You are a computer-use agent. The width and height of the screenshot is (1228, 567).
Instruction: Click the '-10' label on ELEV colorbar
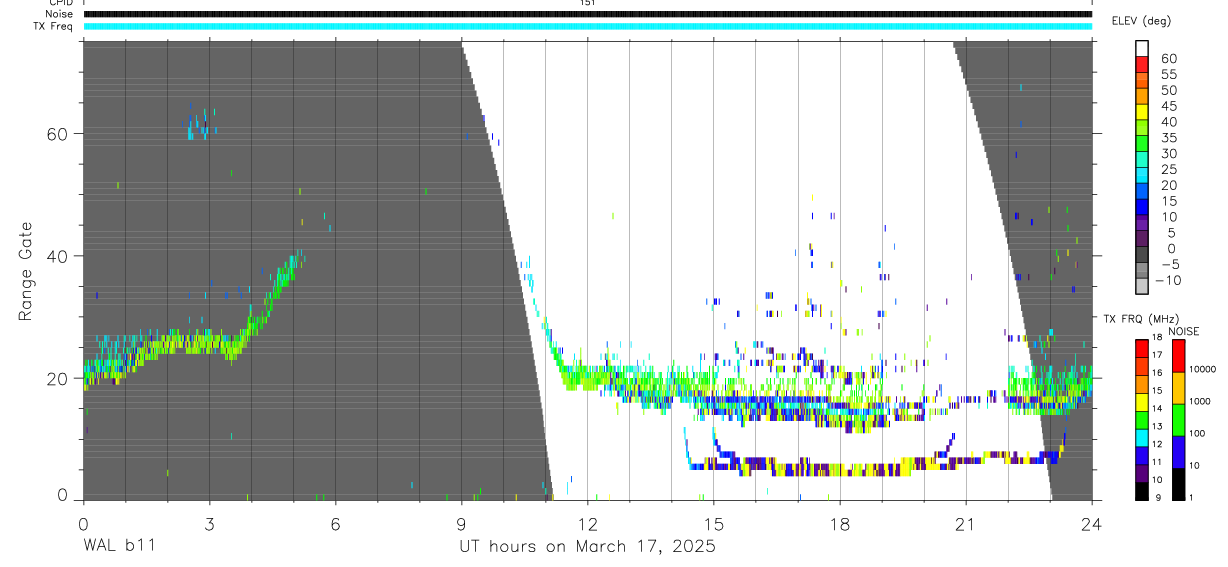click(1166, 280)
